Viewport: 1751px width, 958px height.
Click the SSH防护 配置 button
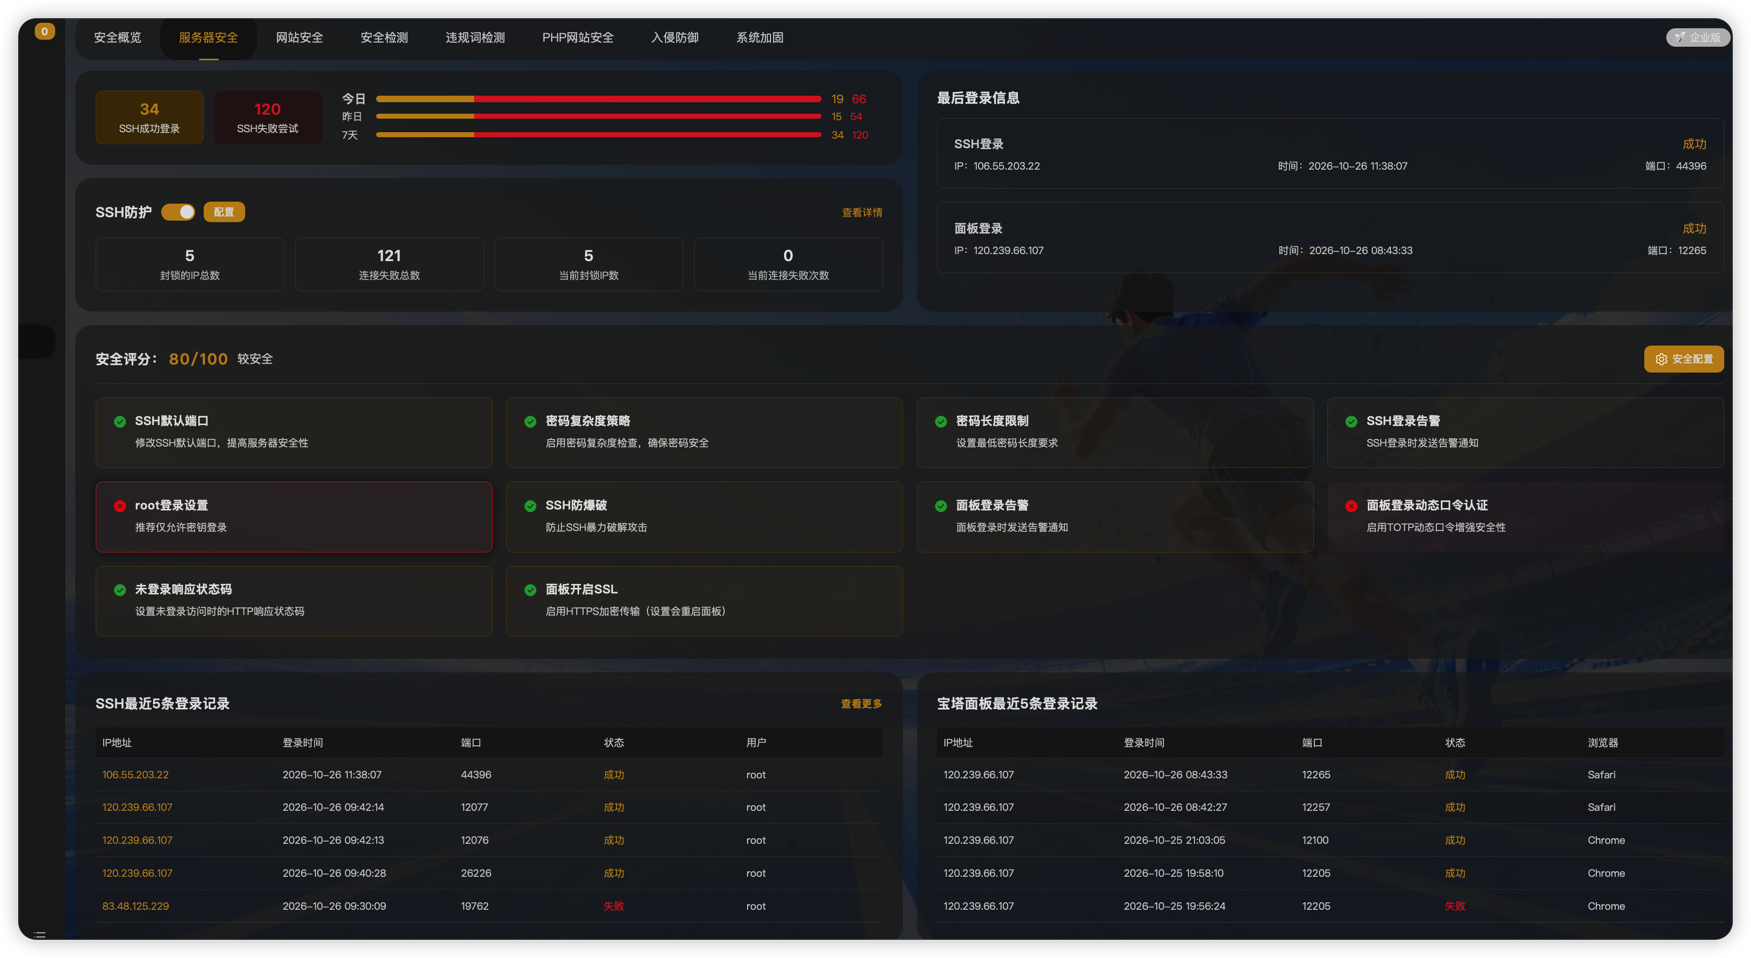224,212
